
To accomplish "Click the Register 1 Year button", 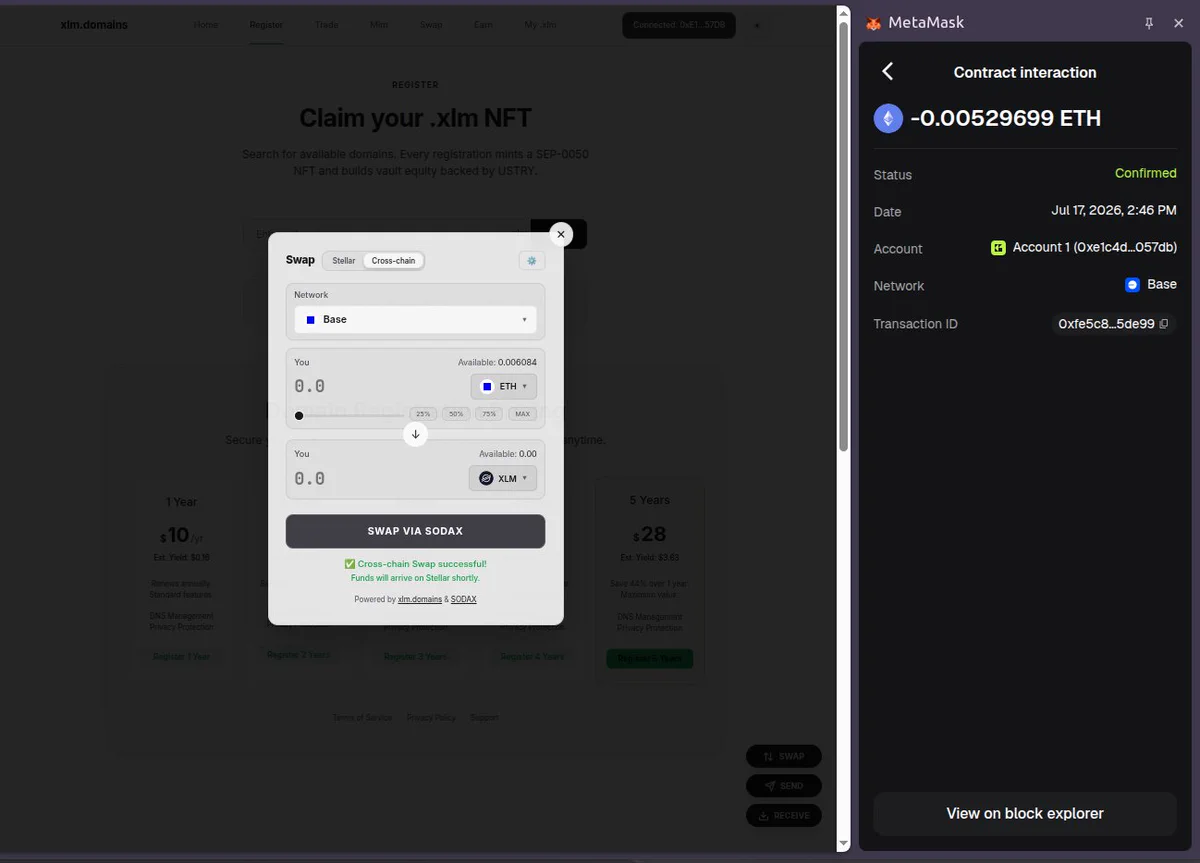I will (181, 657).
